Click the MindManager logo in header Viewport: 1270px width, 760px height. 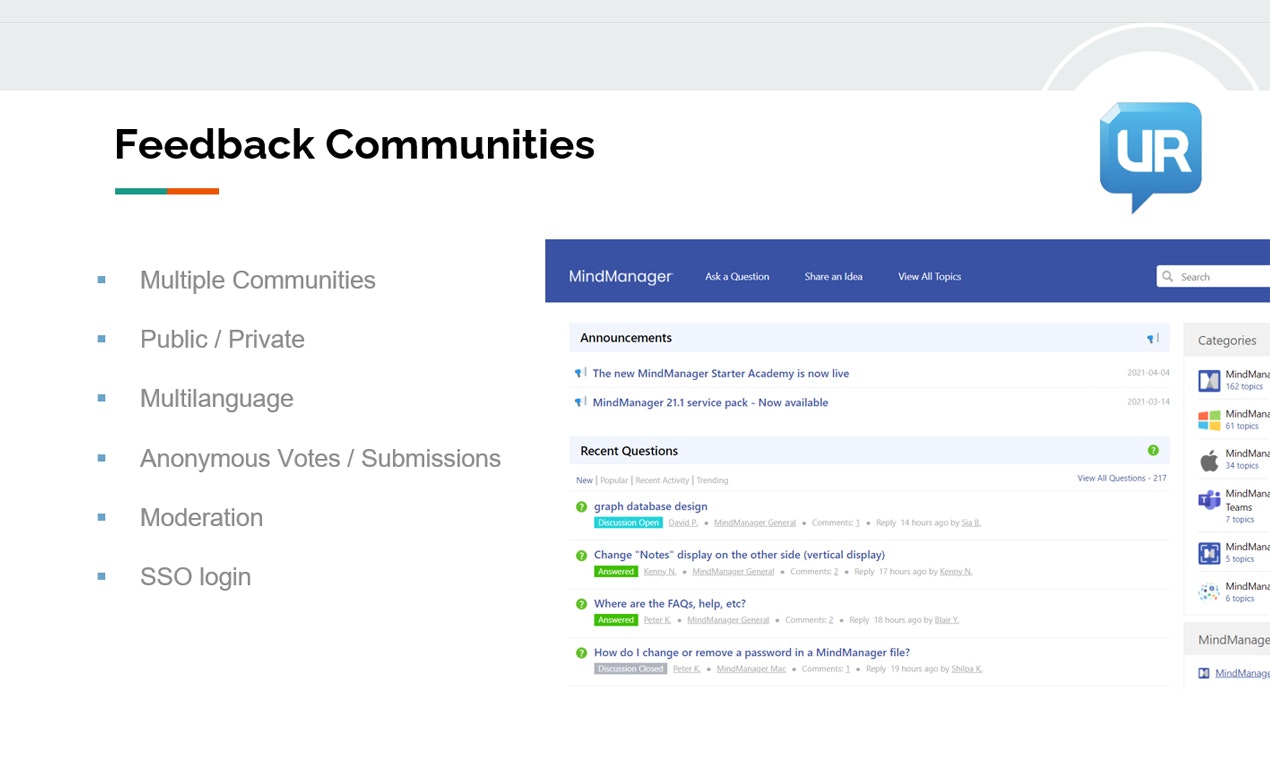(x=620, y=277)
